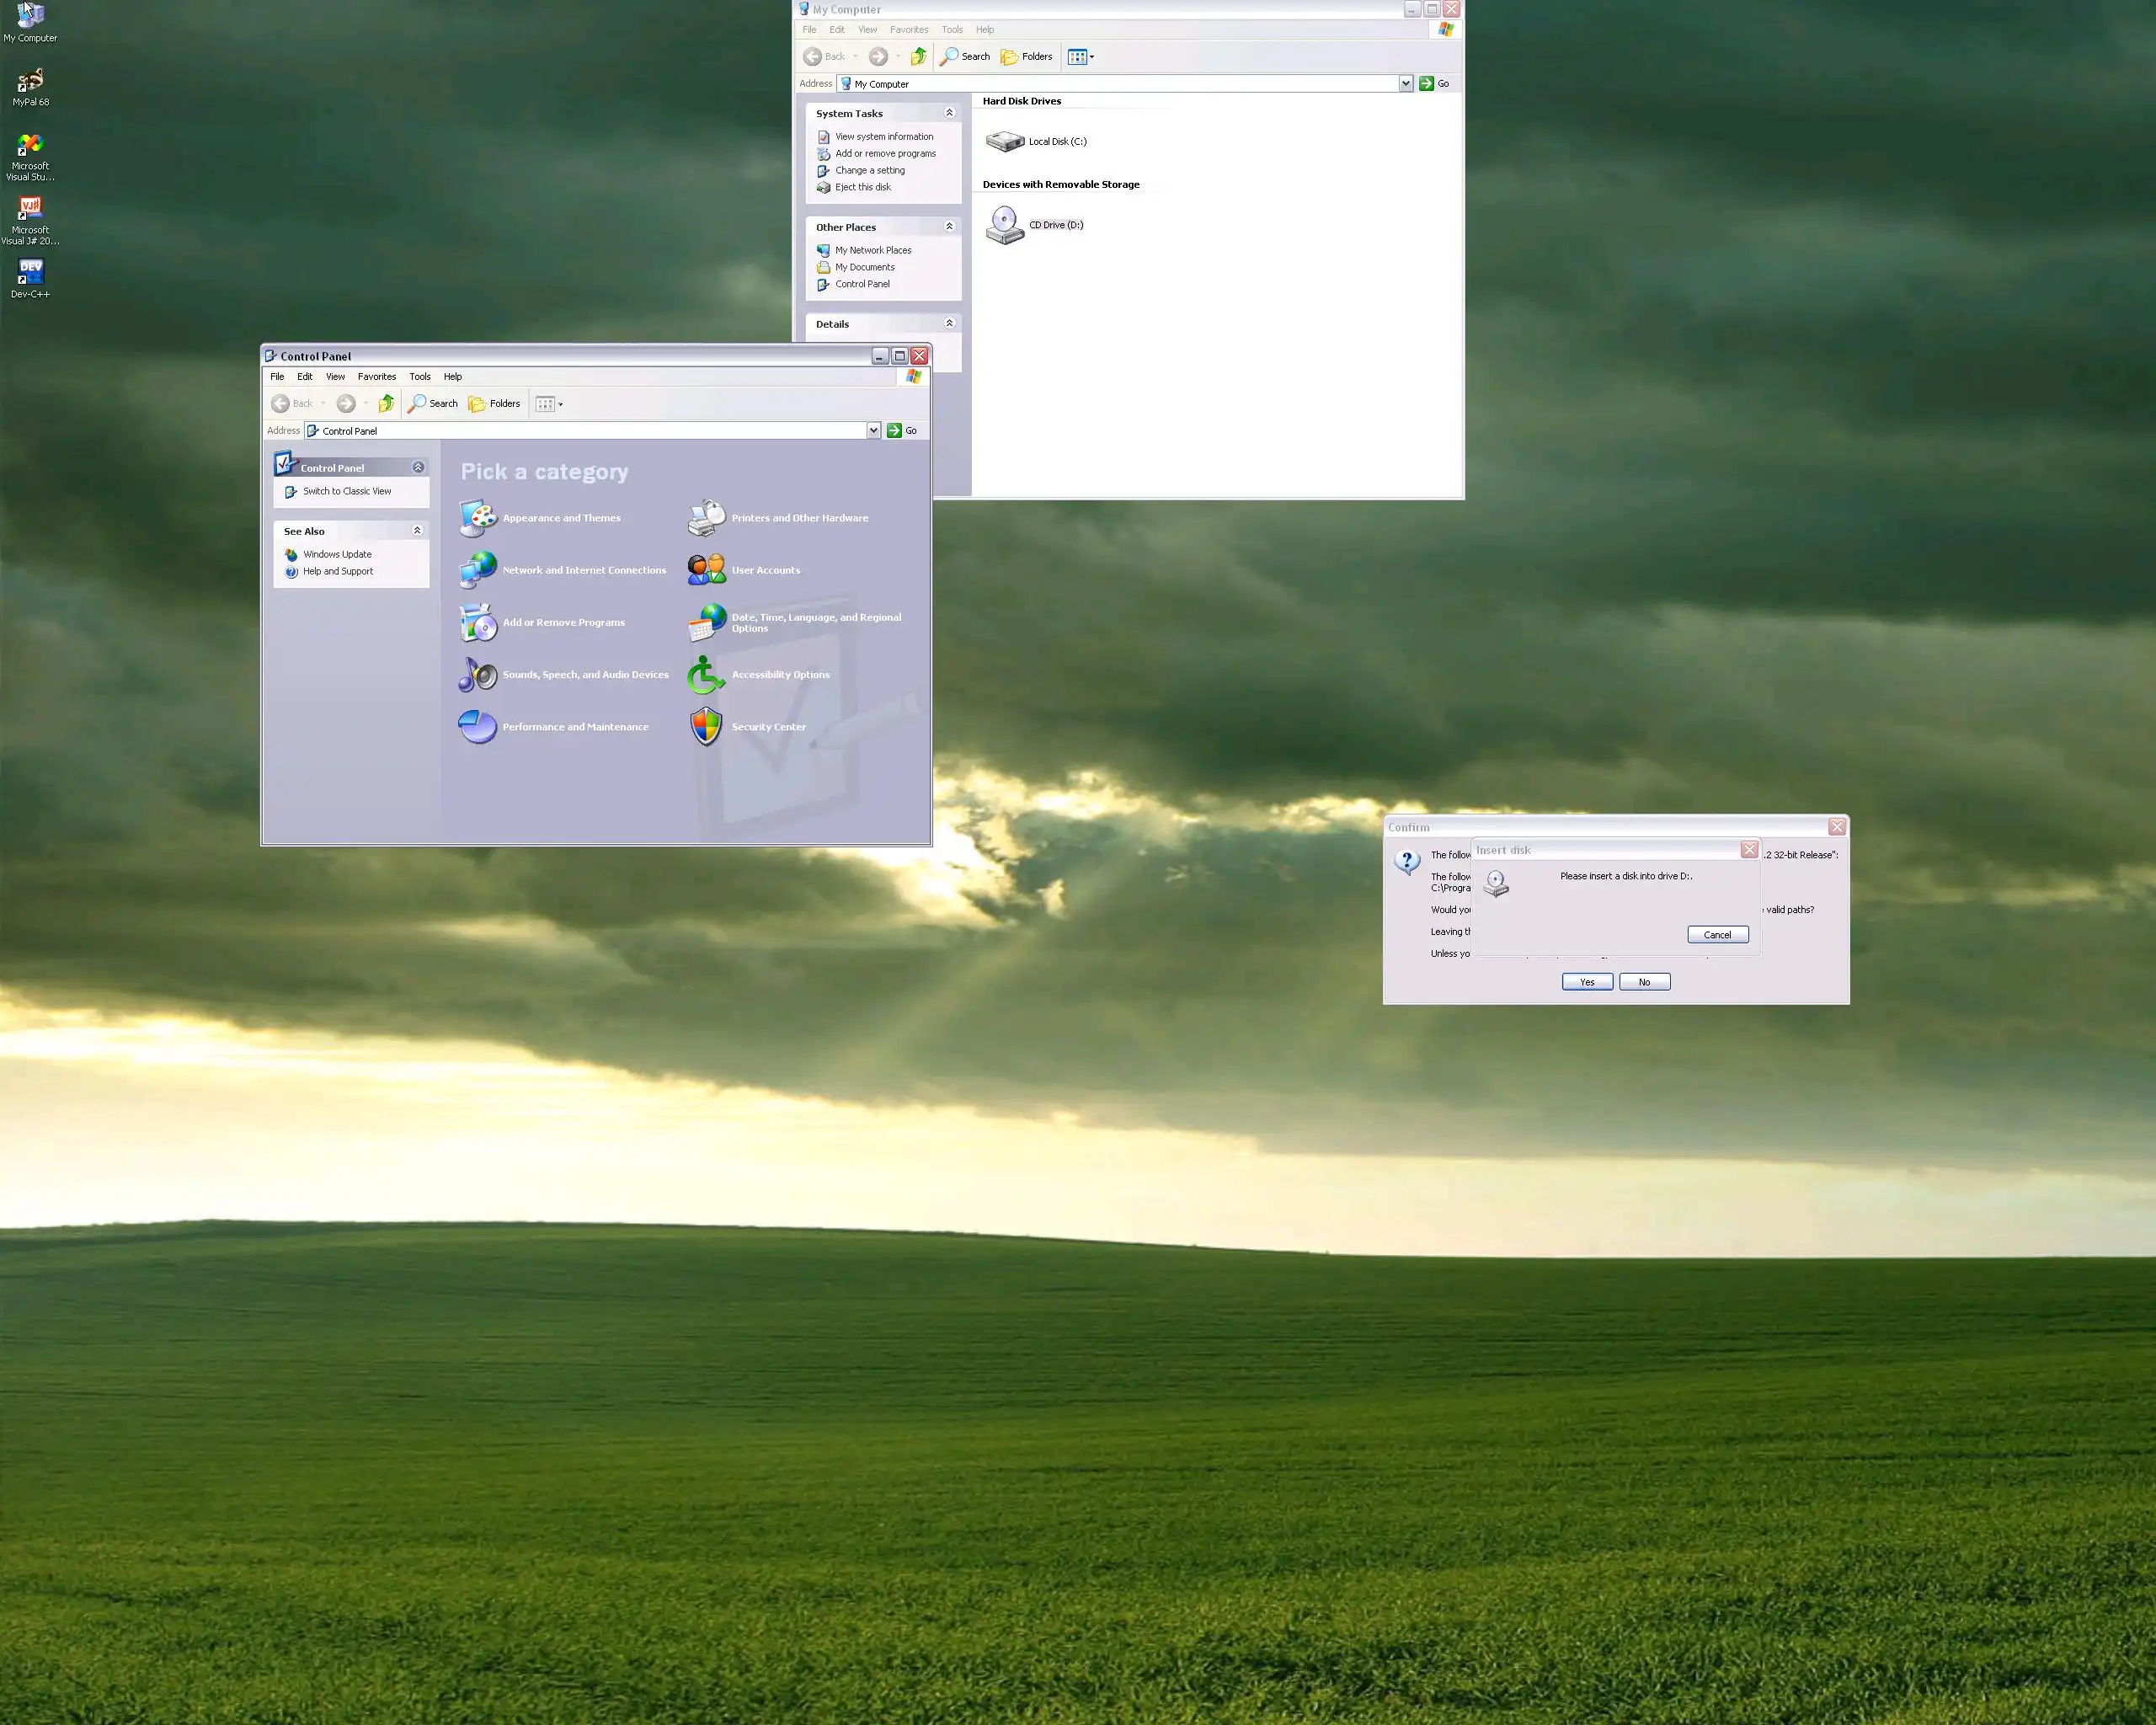The image size is (2156, 1725).
Task: Open the Favorites menu in Control Panel
Action: click(x=377, y=377)
